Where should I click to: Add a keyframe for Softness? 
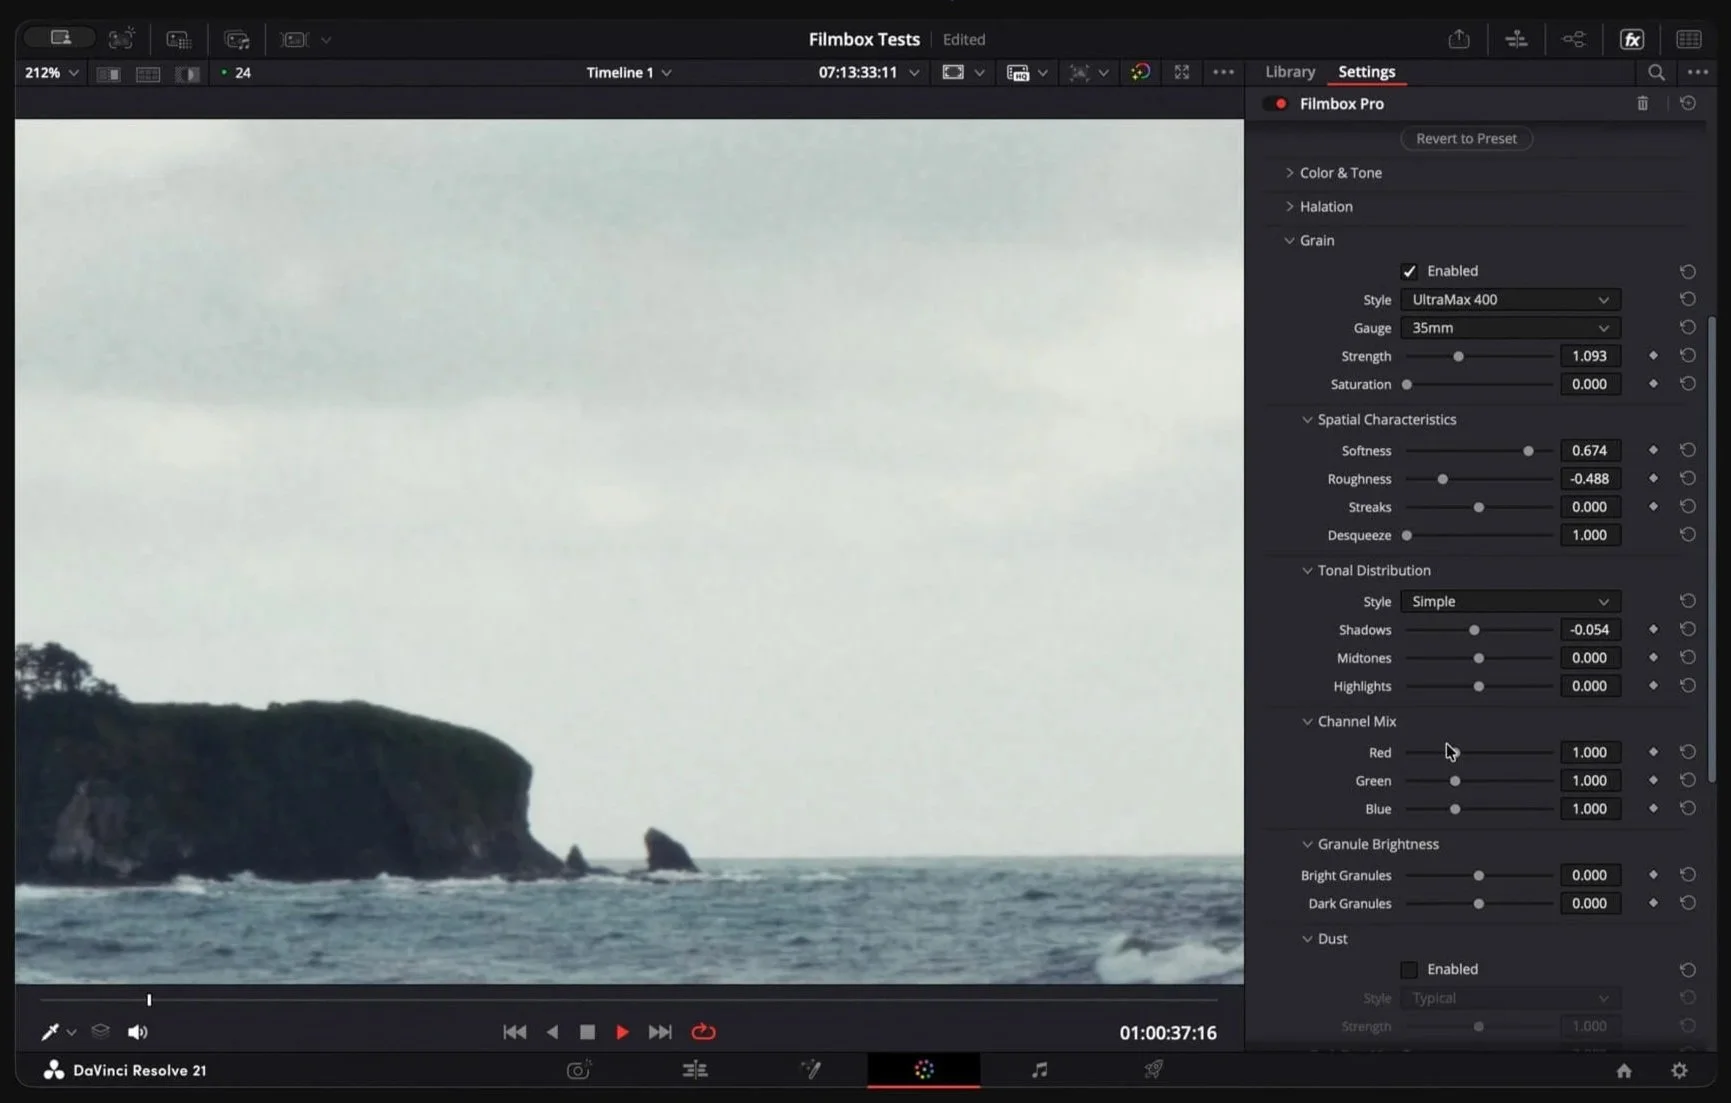tap(1653, 450)
